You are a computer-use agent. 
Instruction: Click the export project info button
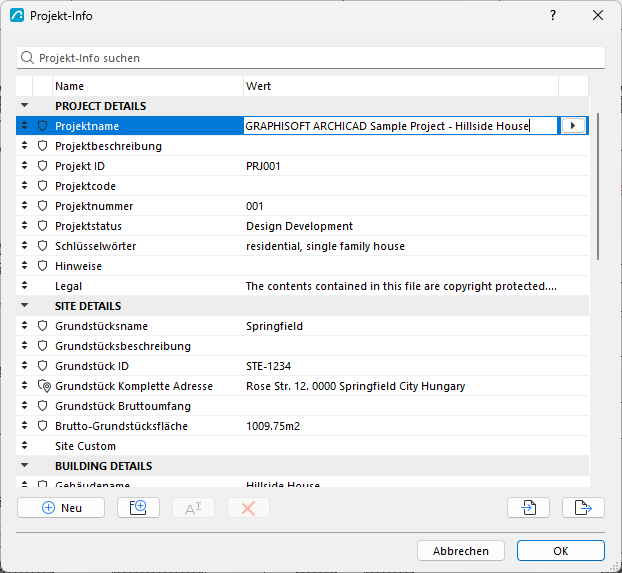click(x=584, y=508)
